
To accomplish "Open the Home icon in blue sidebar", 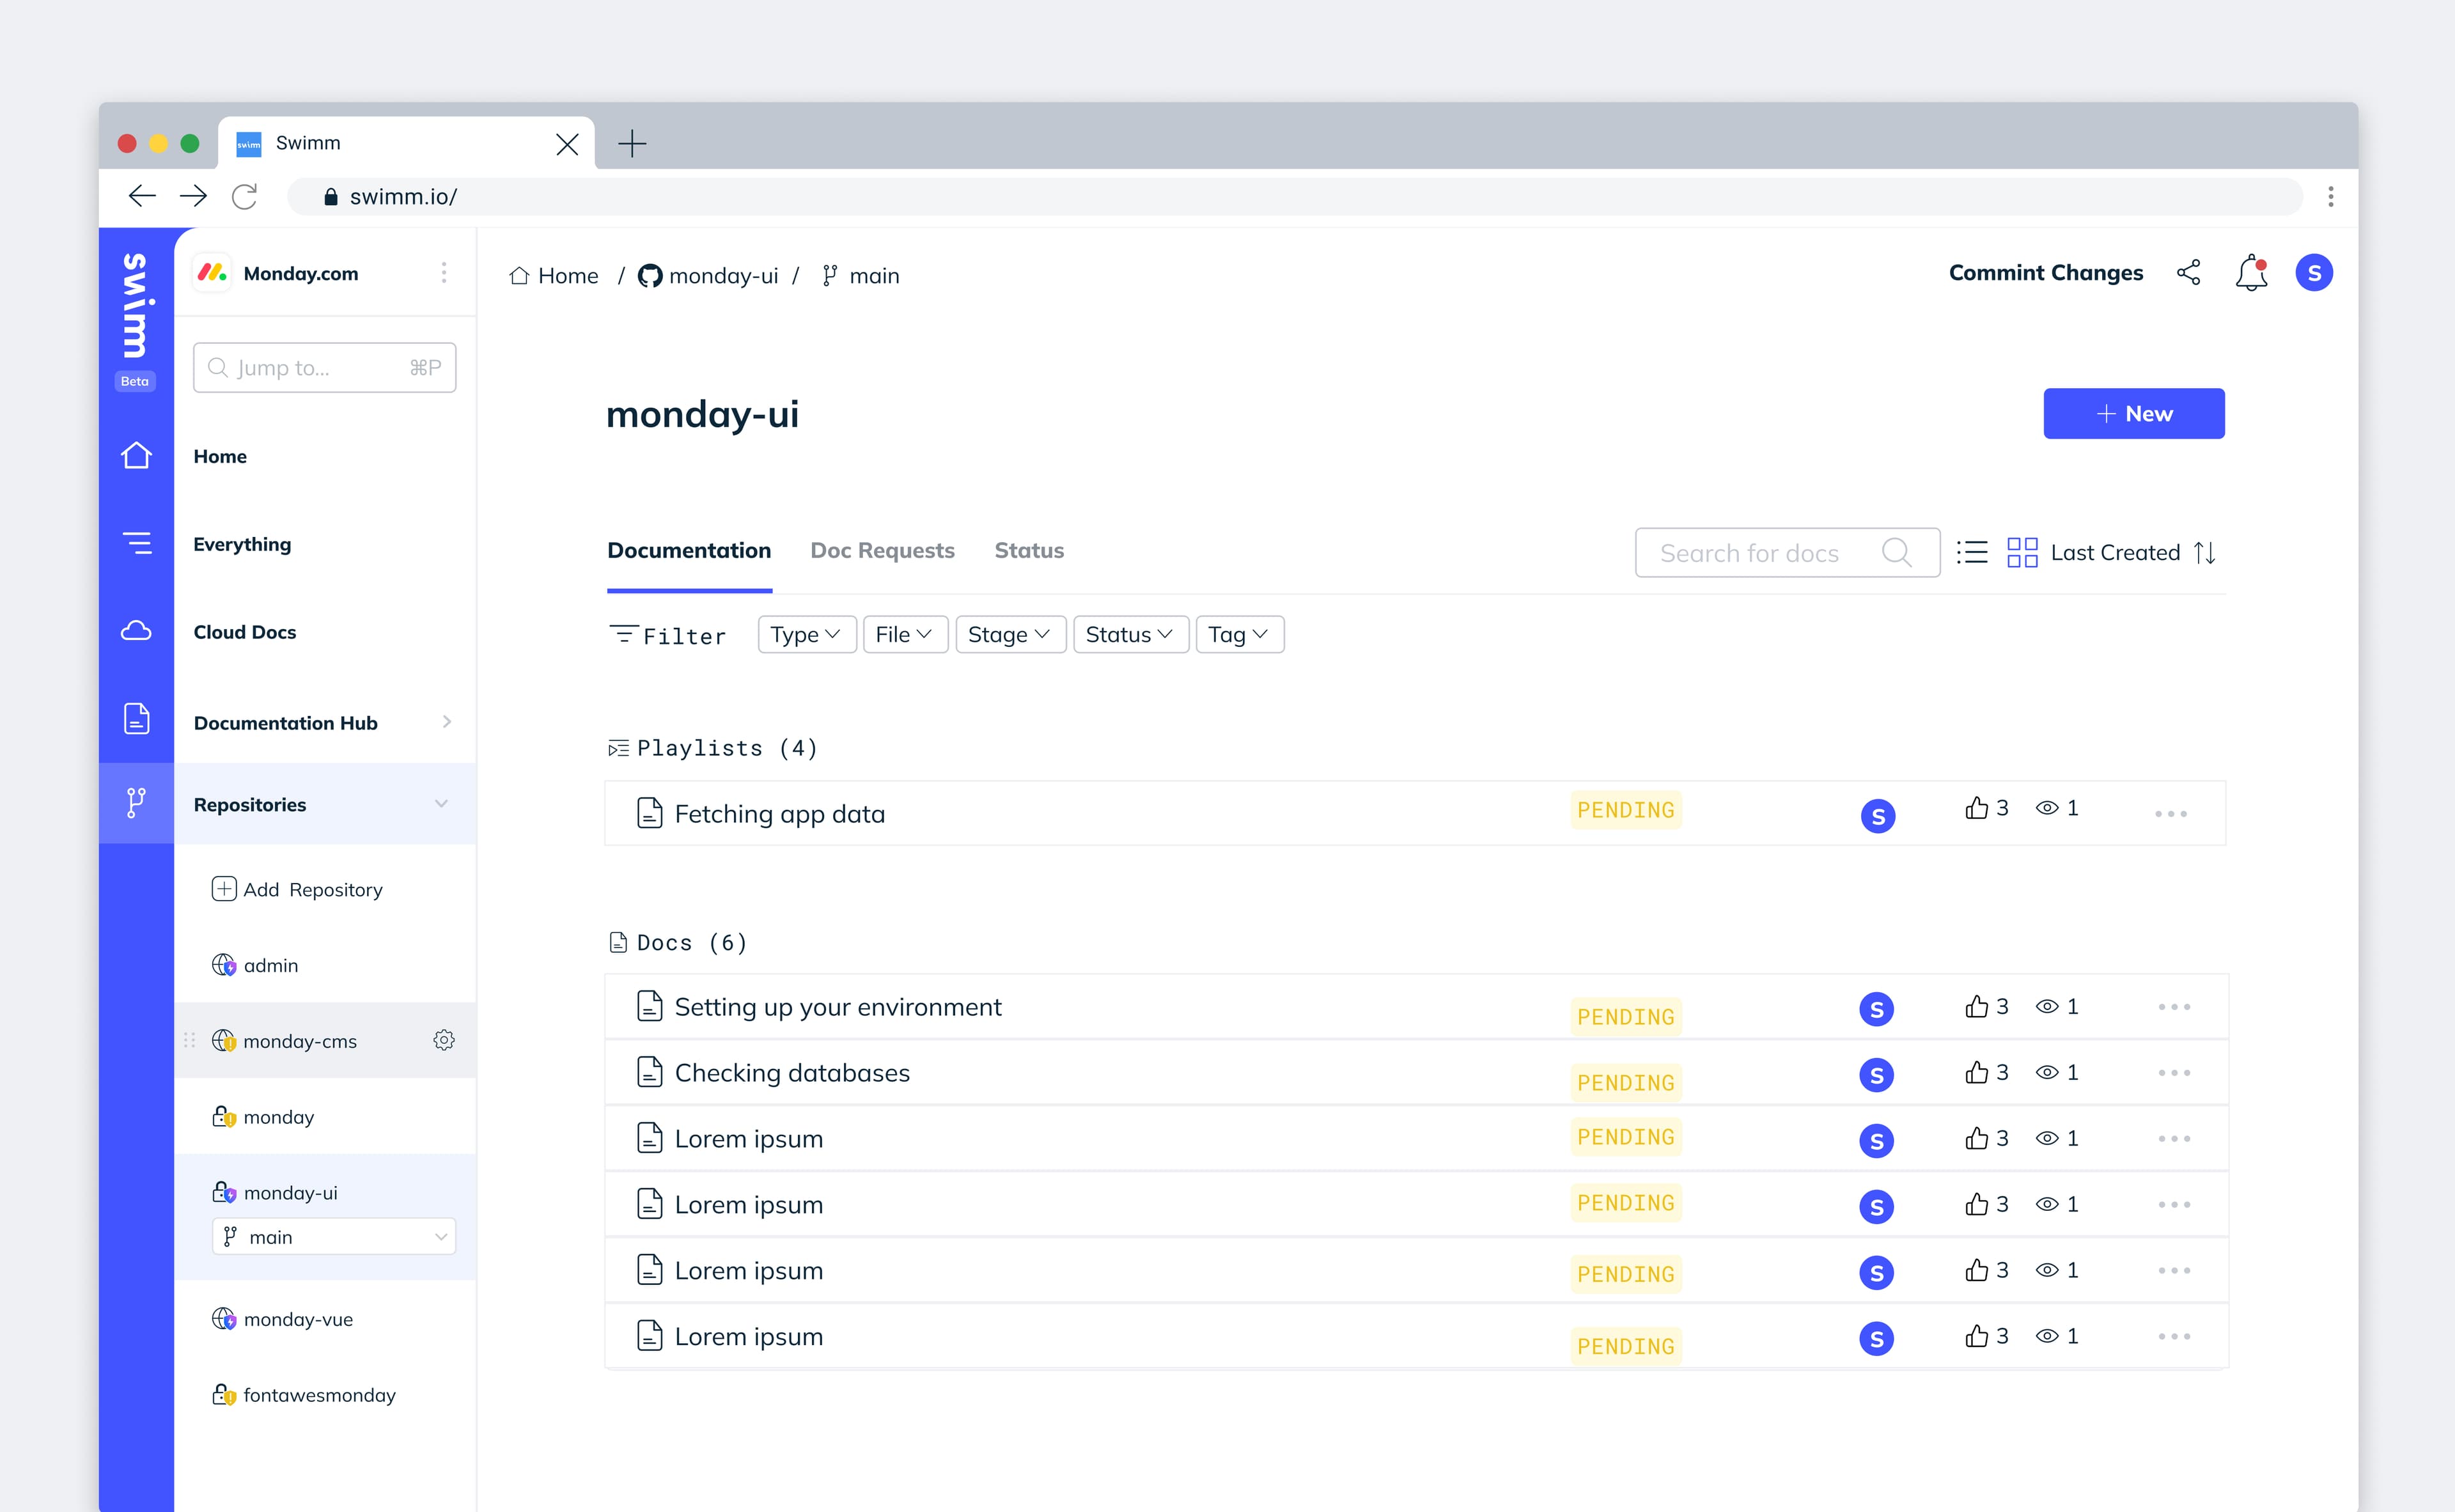I will coord(136,455).
